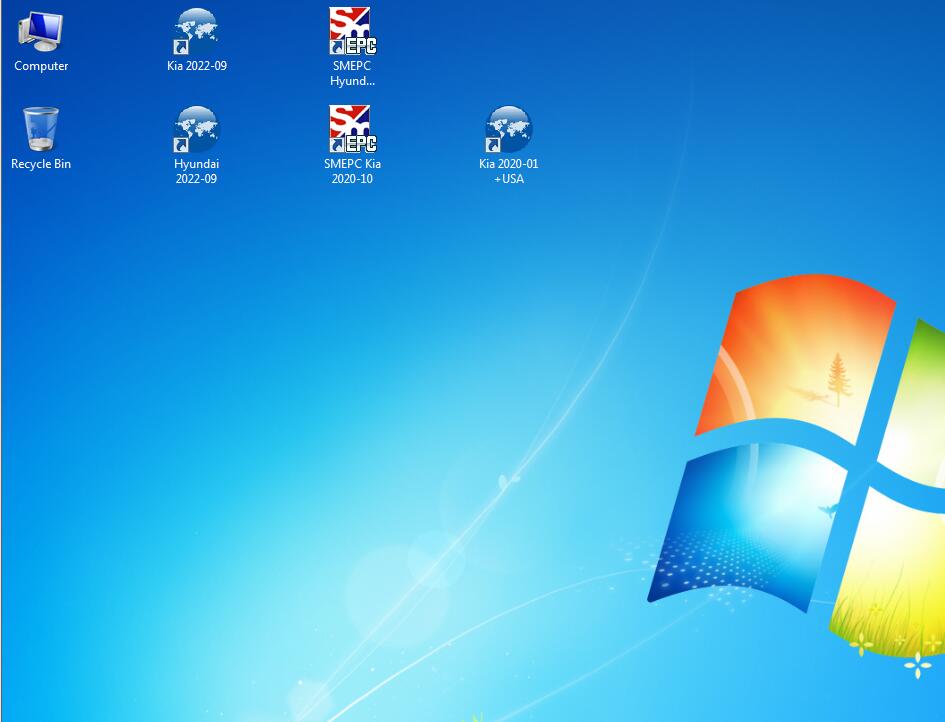Click the "Computer" text label

pyautogui.click(x=41, y=66)
